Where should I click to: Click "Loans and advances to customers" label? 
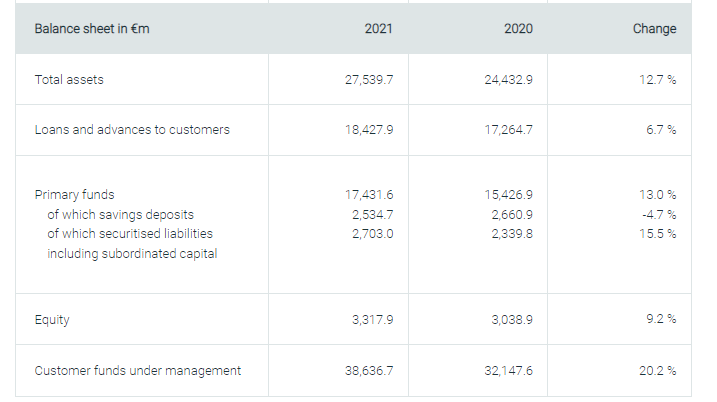pyautogui.click(x=132, y=130)
